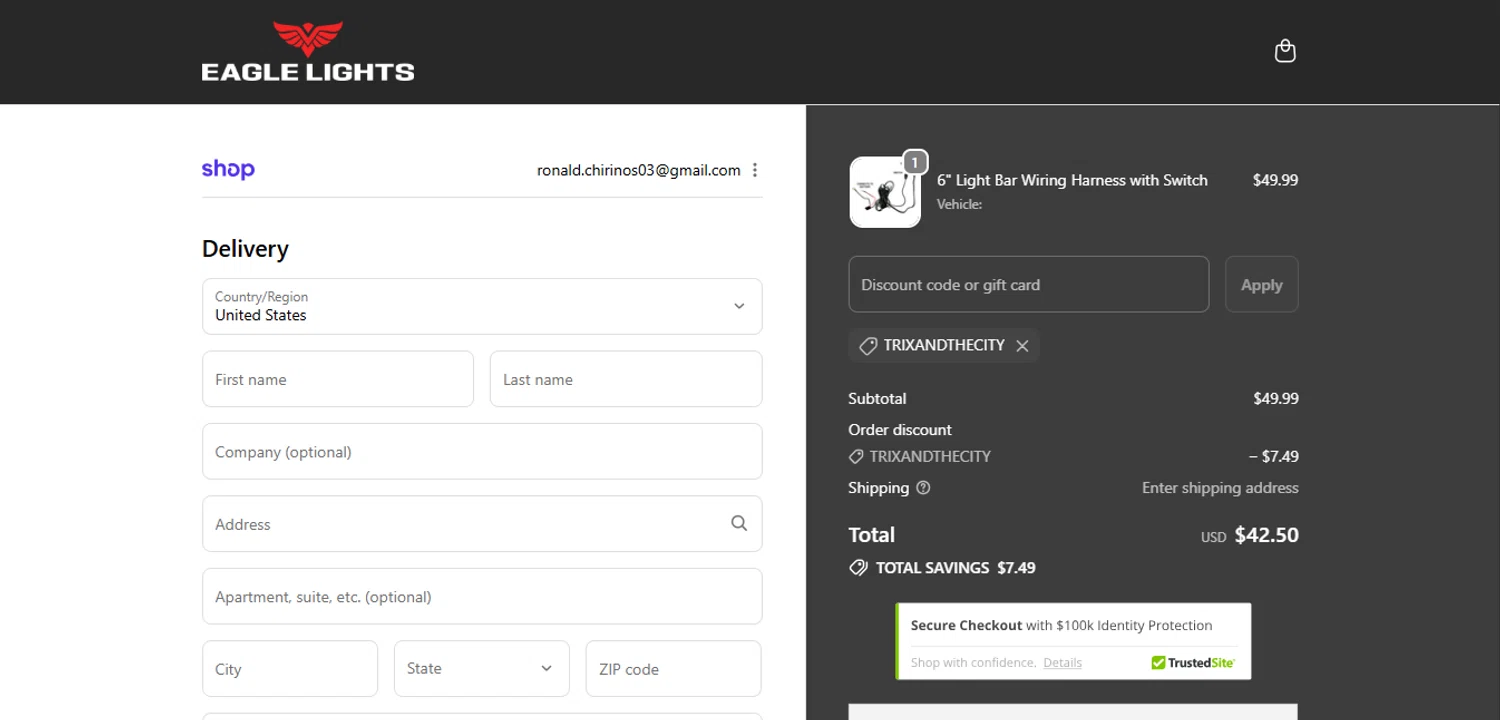Click the Apply discount button
The width and height of the screenshot is (1500, 720).
[x=1262, y=284]
